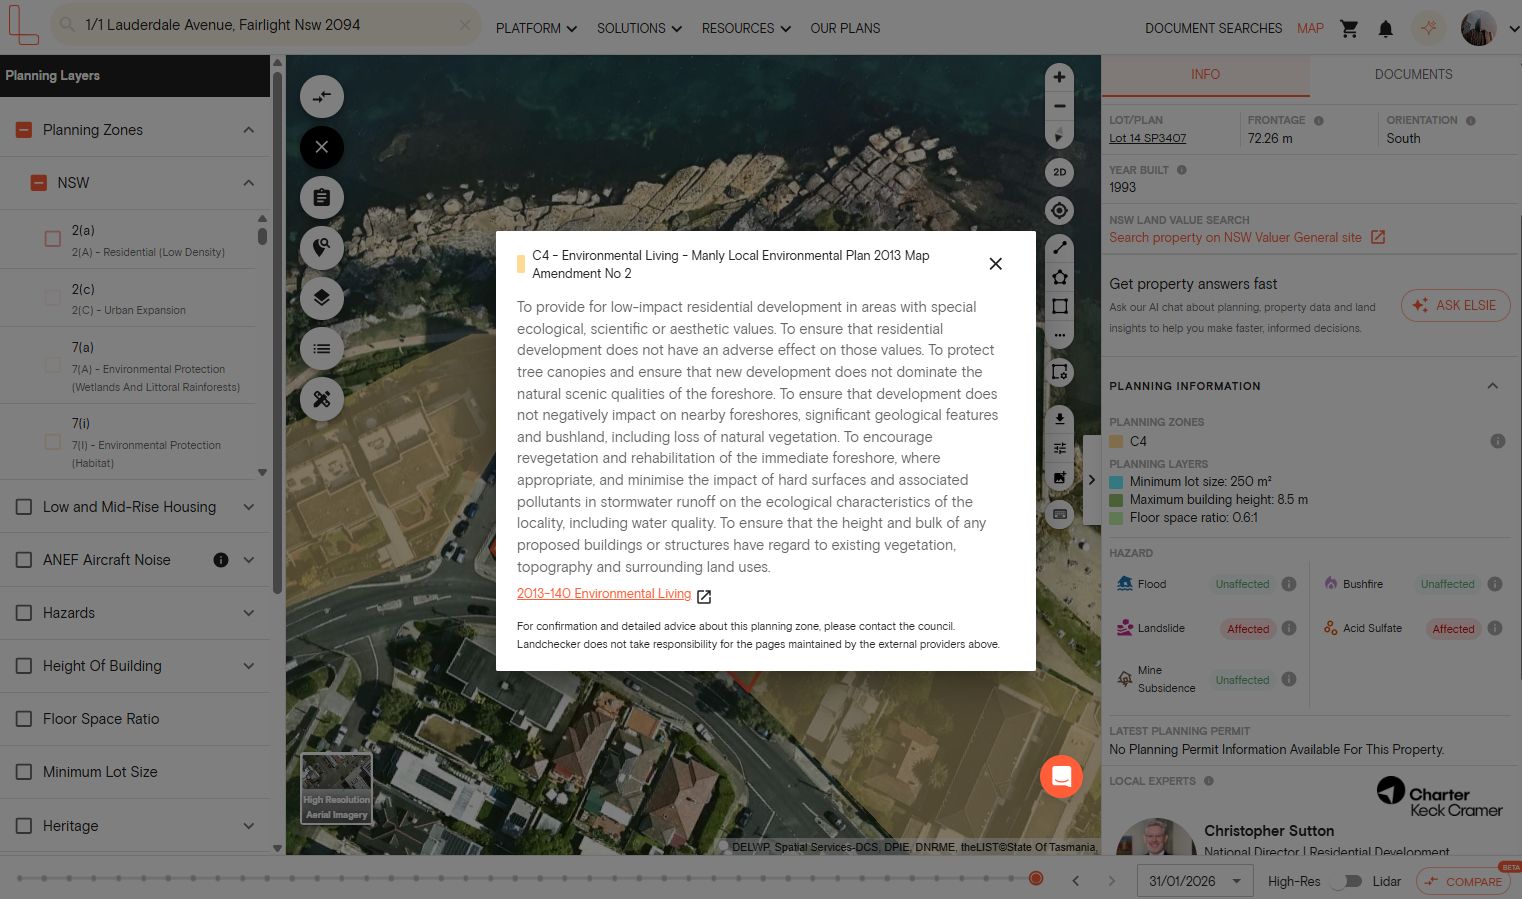Expand Height Of Building chevron

(x=249, y=666)
